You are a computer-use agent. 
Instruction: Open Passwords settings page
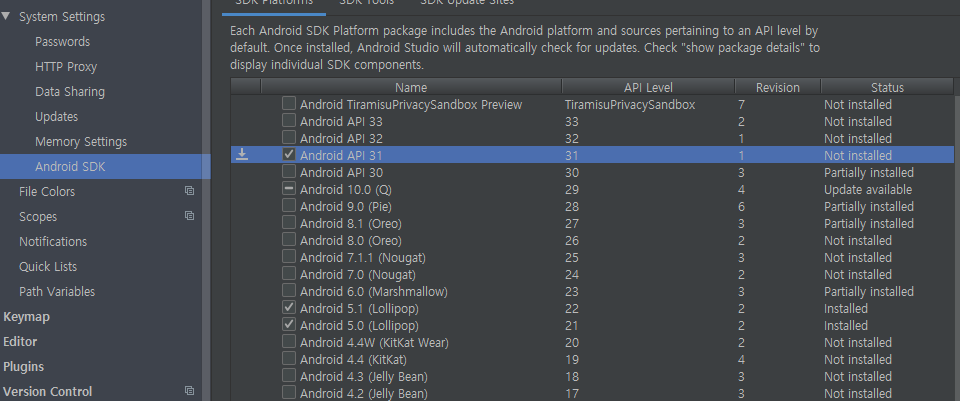62,42
